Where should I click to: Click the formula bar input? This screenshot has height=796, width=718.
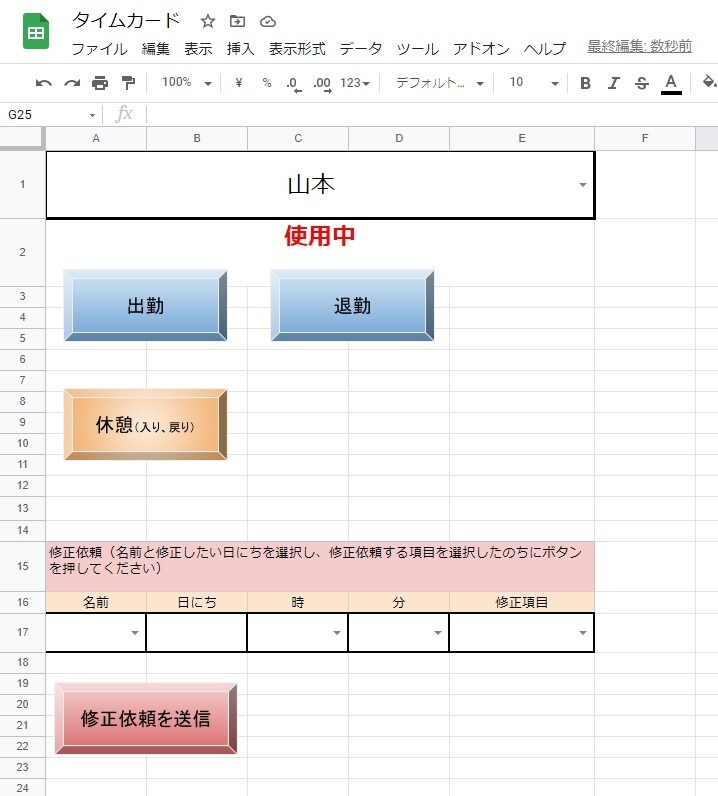pos(432,115)
